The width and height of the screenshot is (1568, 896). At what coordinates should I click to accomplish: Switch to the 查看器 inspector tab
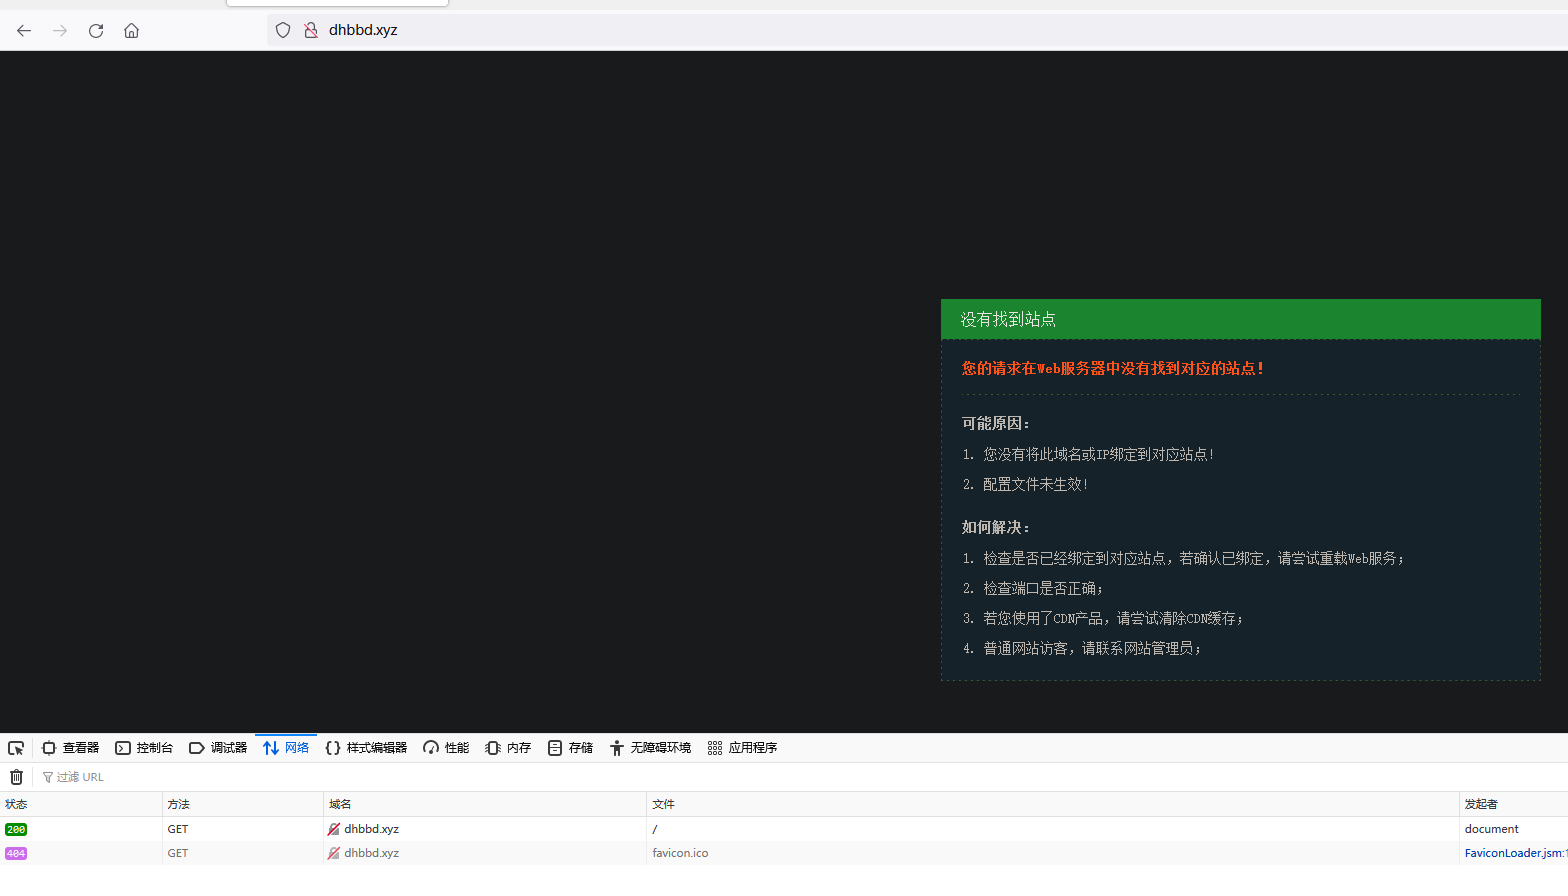click(70, 748)
